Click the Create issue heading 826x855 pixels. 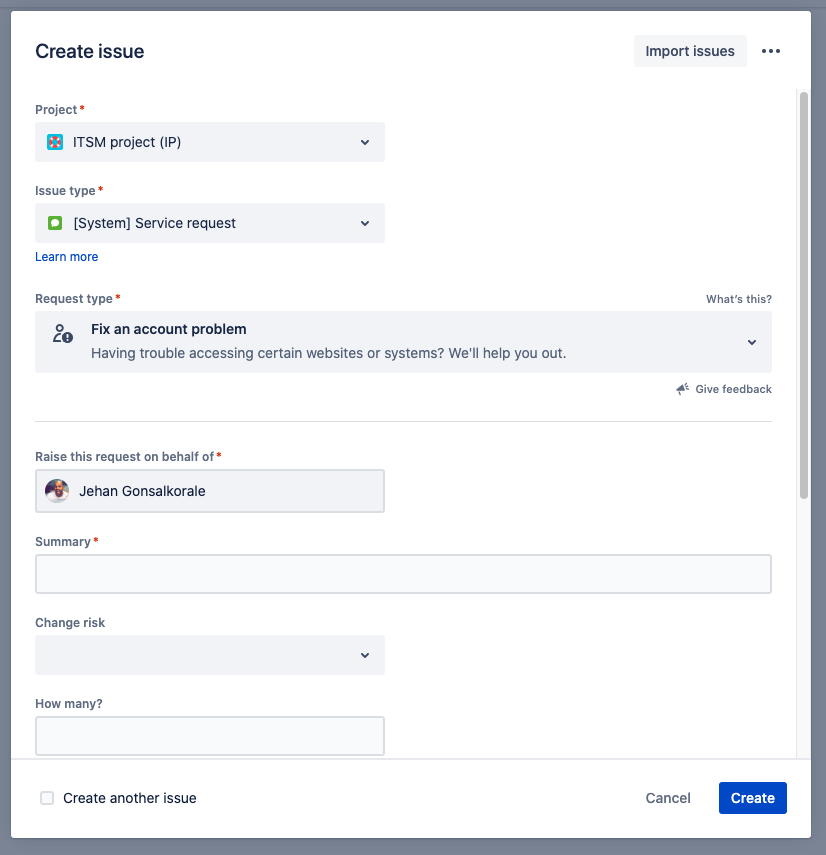pos(90,51)
